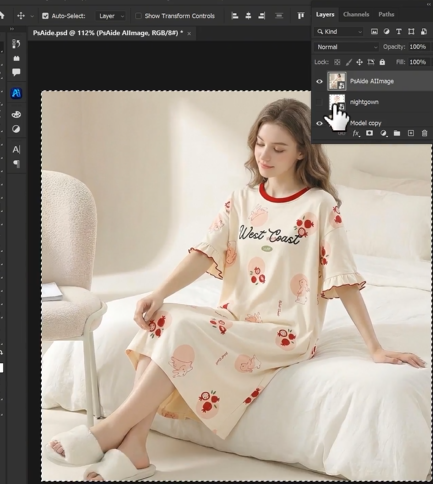Filter layers by pixel layers
This screenshot has width=433, height=484.
point(374,32)
